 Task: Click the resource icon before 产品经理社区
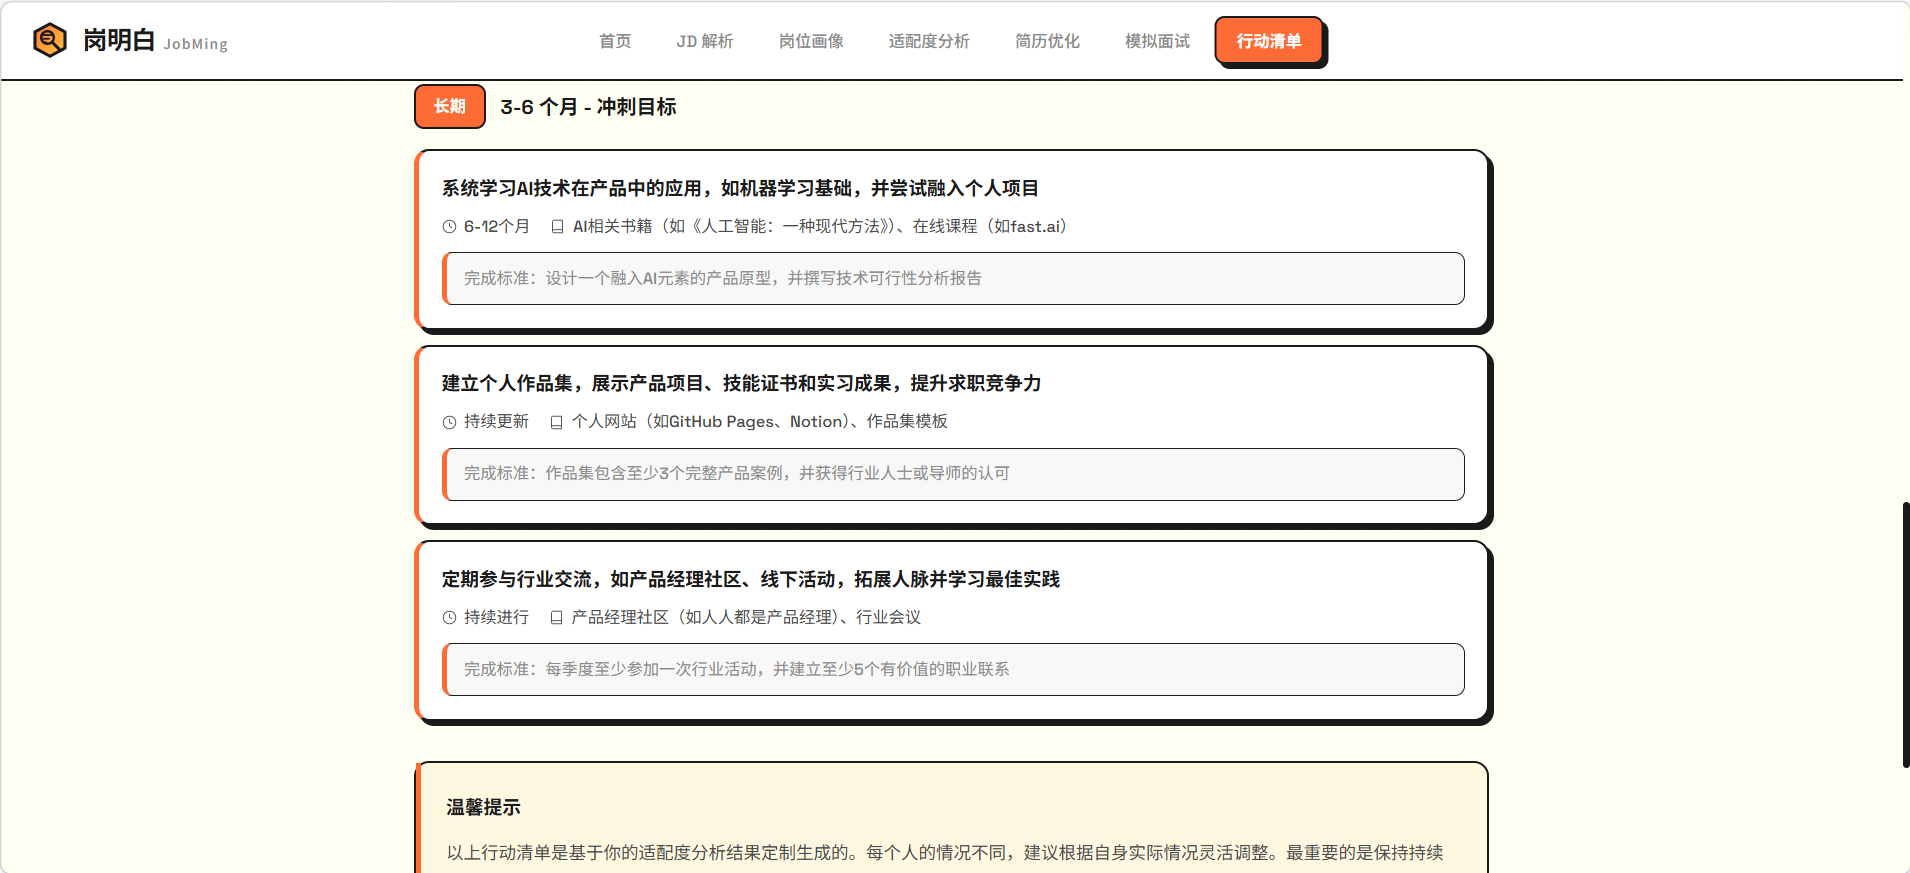(x=557, y=618)
